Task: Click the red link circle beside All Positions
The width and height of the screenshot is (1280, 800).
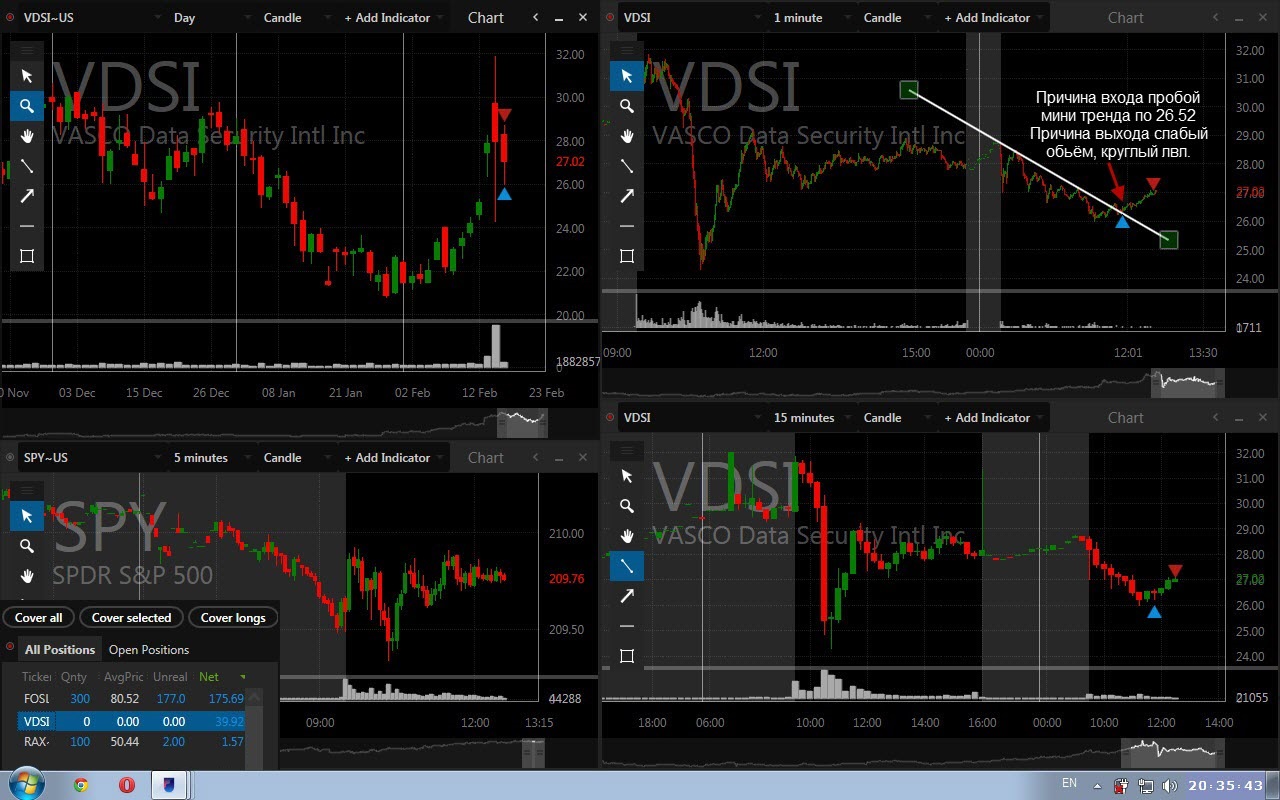Action: click(9, 646)
